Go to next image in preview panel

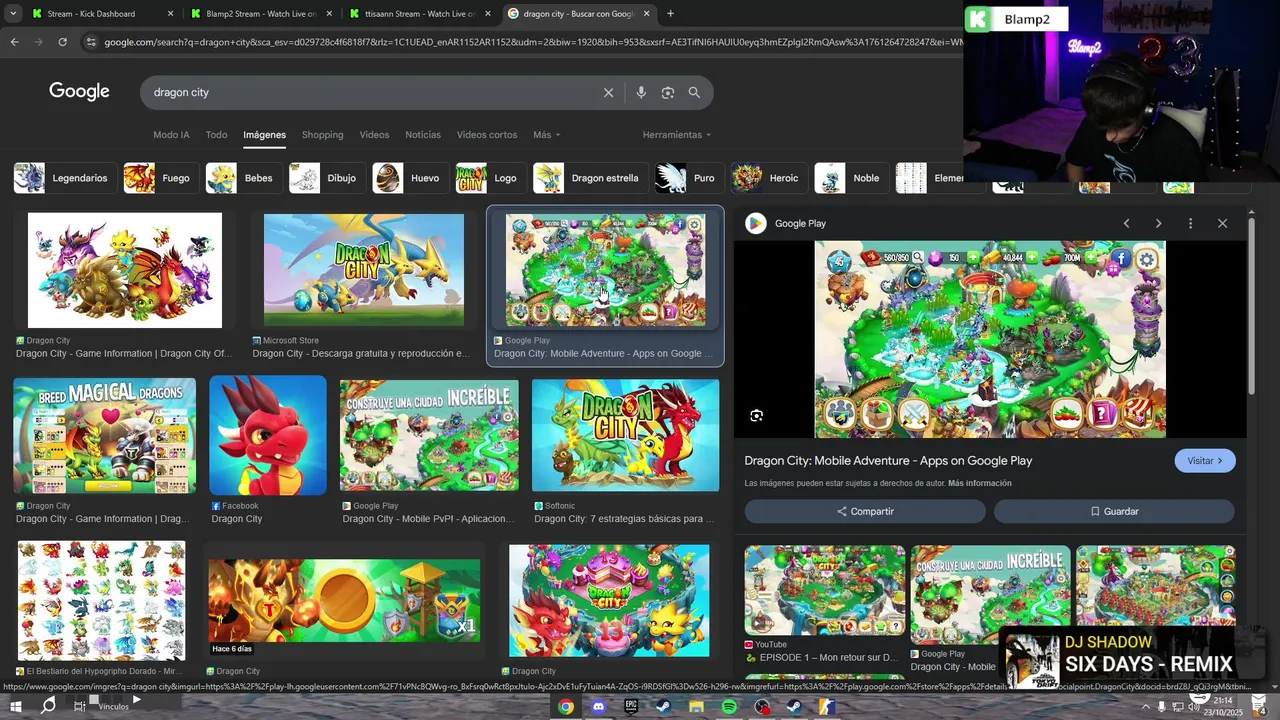(x=1158, y=223)
